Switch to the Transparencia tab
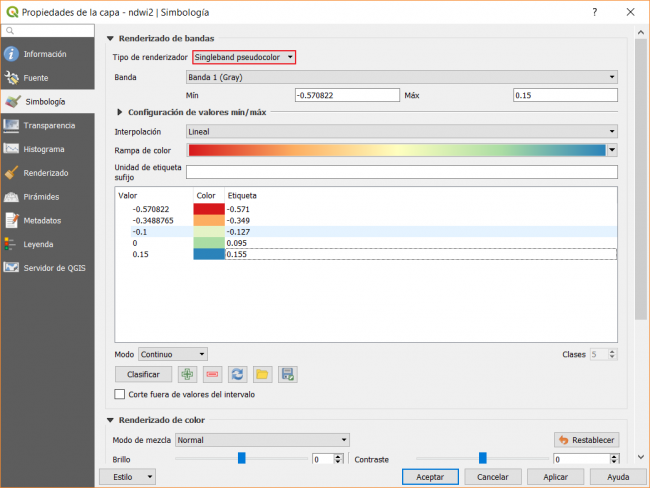Screen dimensions: 650x488 coord(48,125)
